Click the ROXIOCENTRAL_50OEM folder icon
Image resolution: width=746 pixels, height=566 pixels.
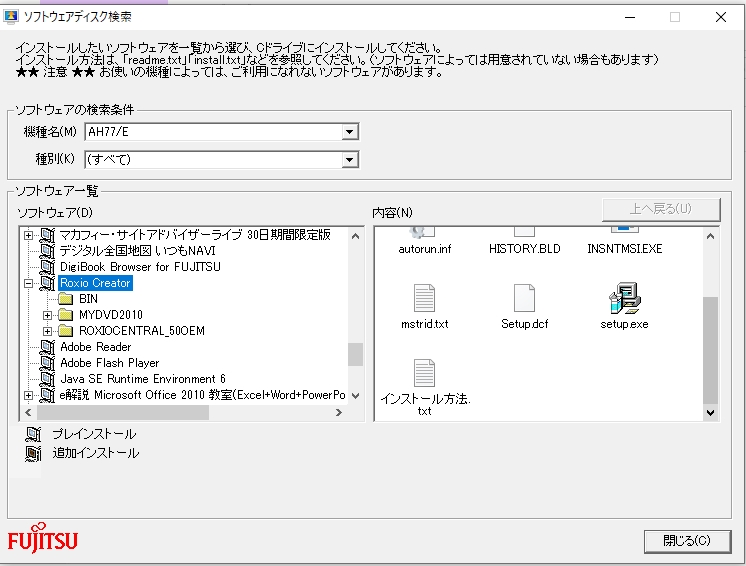[65, 331]
